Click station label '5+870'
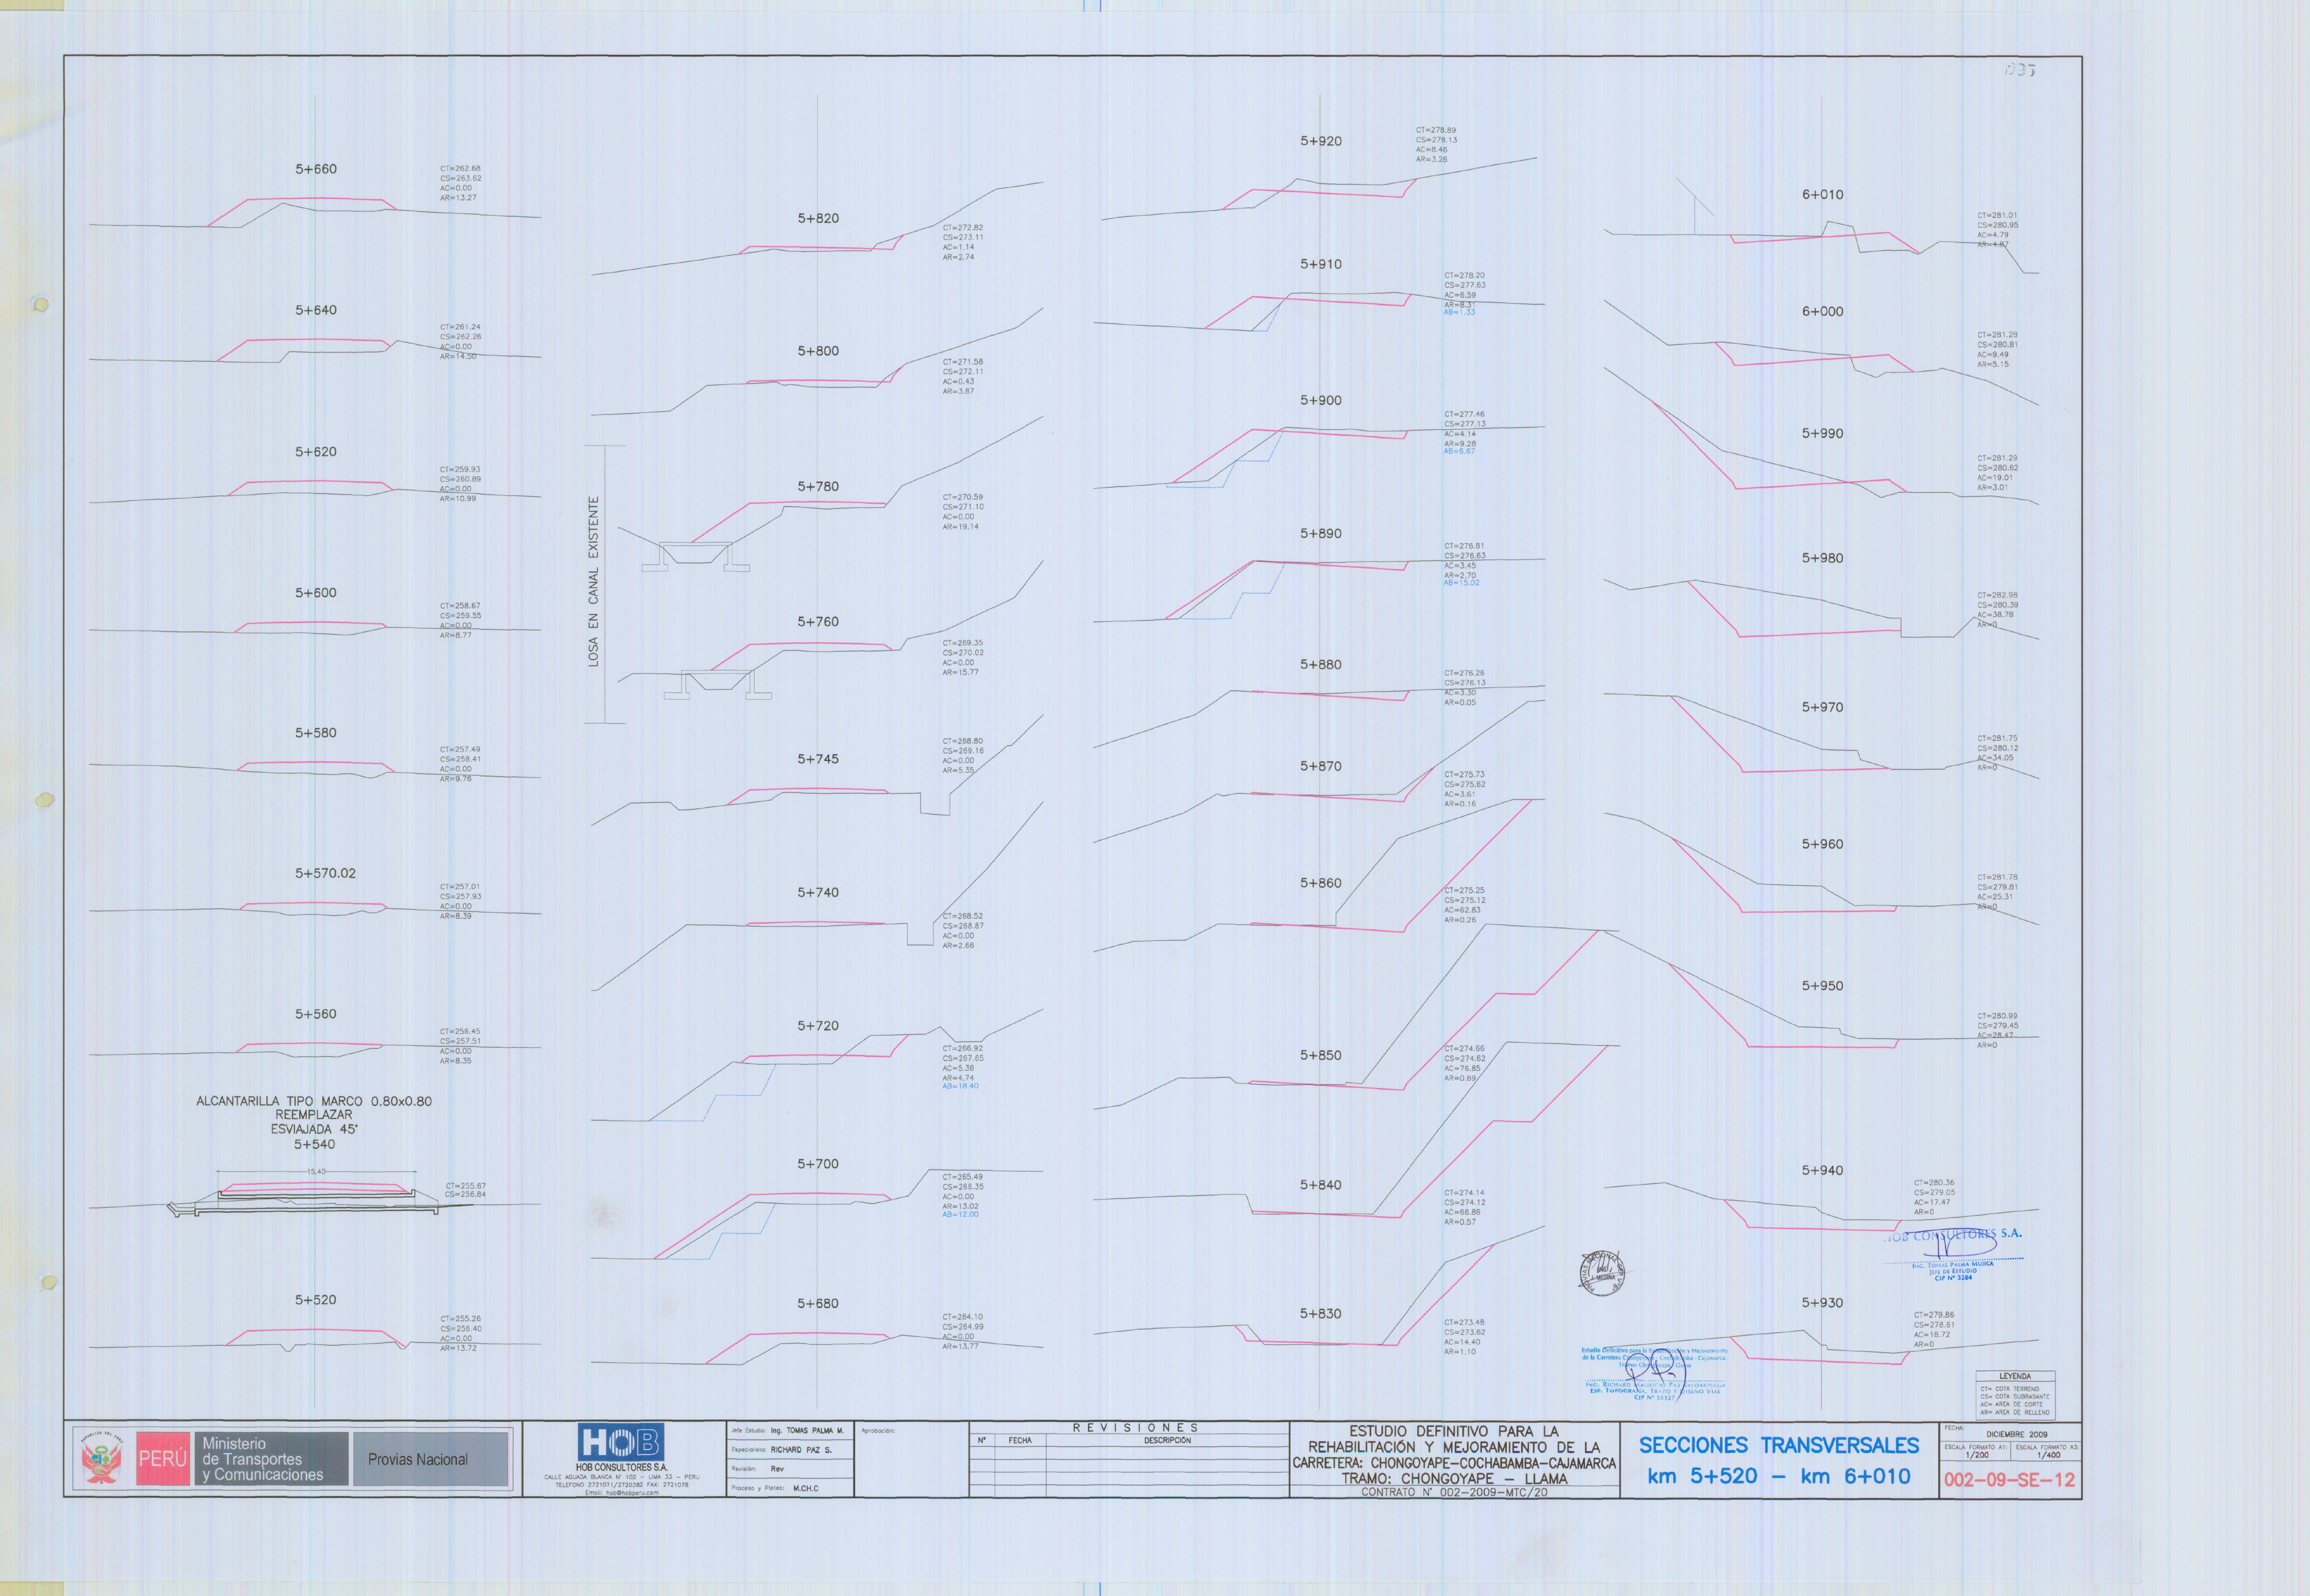This screenshot has height=1596, width=2310. (1321, 766)
